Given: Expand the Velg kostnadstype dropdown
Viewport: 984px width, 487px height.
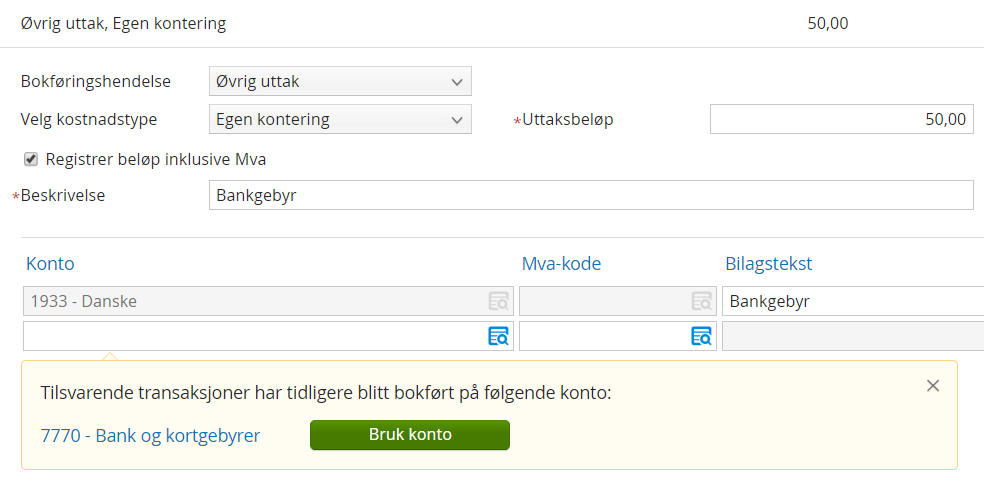Looking at the screenshot, I should [x=340, y=119].
